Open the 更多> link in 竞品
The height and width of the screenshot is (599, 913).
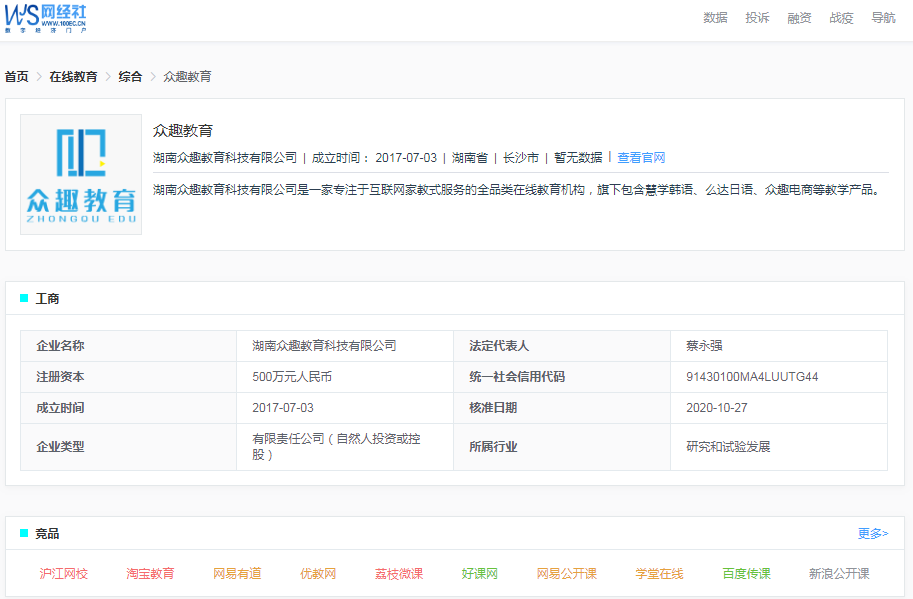[x=873, y=533]
